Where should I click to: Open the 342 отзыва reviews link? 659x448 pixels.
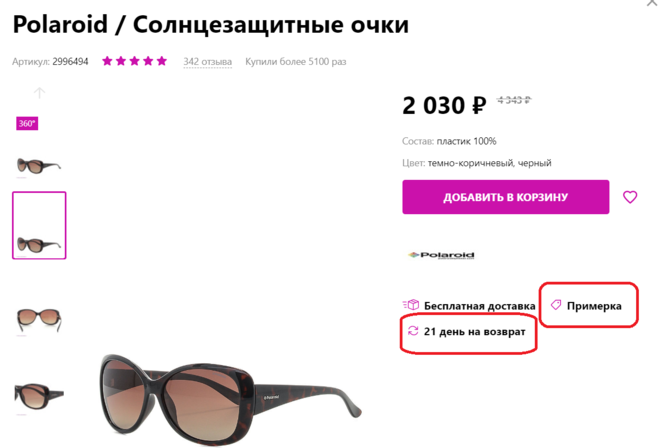207,62
